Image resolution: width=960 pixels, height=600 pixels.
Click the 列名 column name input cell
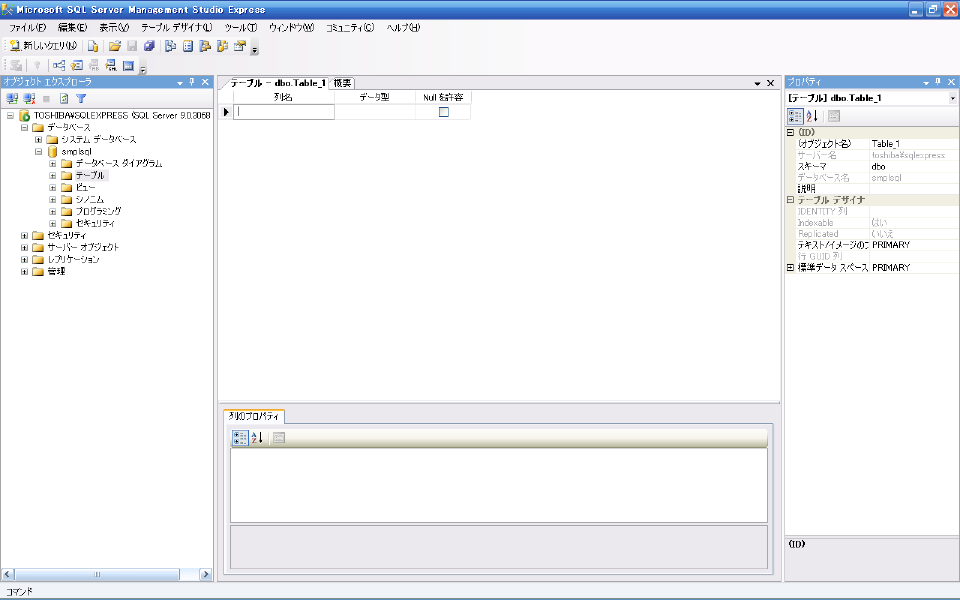click(284, 112)
